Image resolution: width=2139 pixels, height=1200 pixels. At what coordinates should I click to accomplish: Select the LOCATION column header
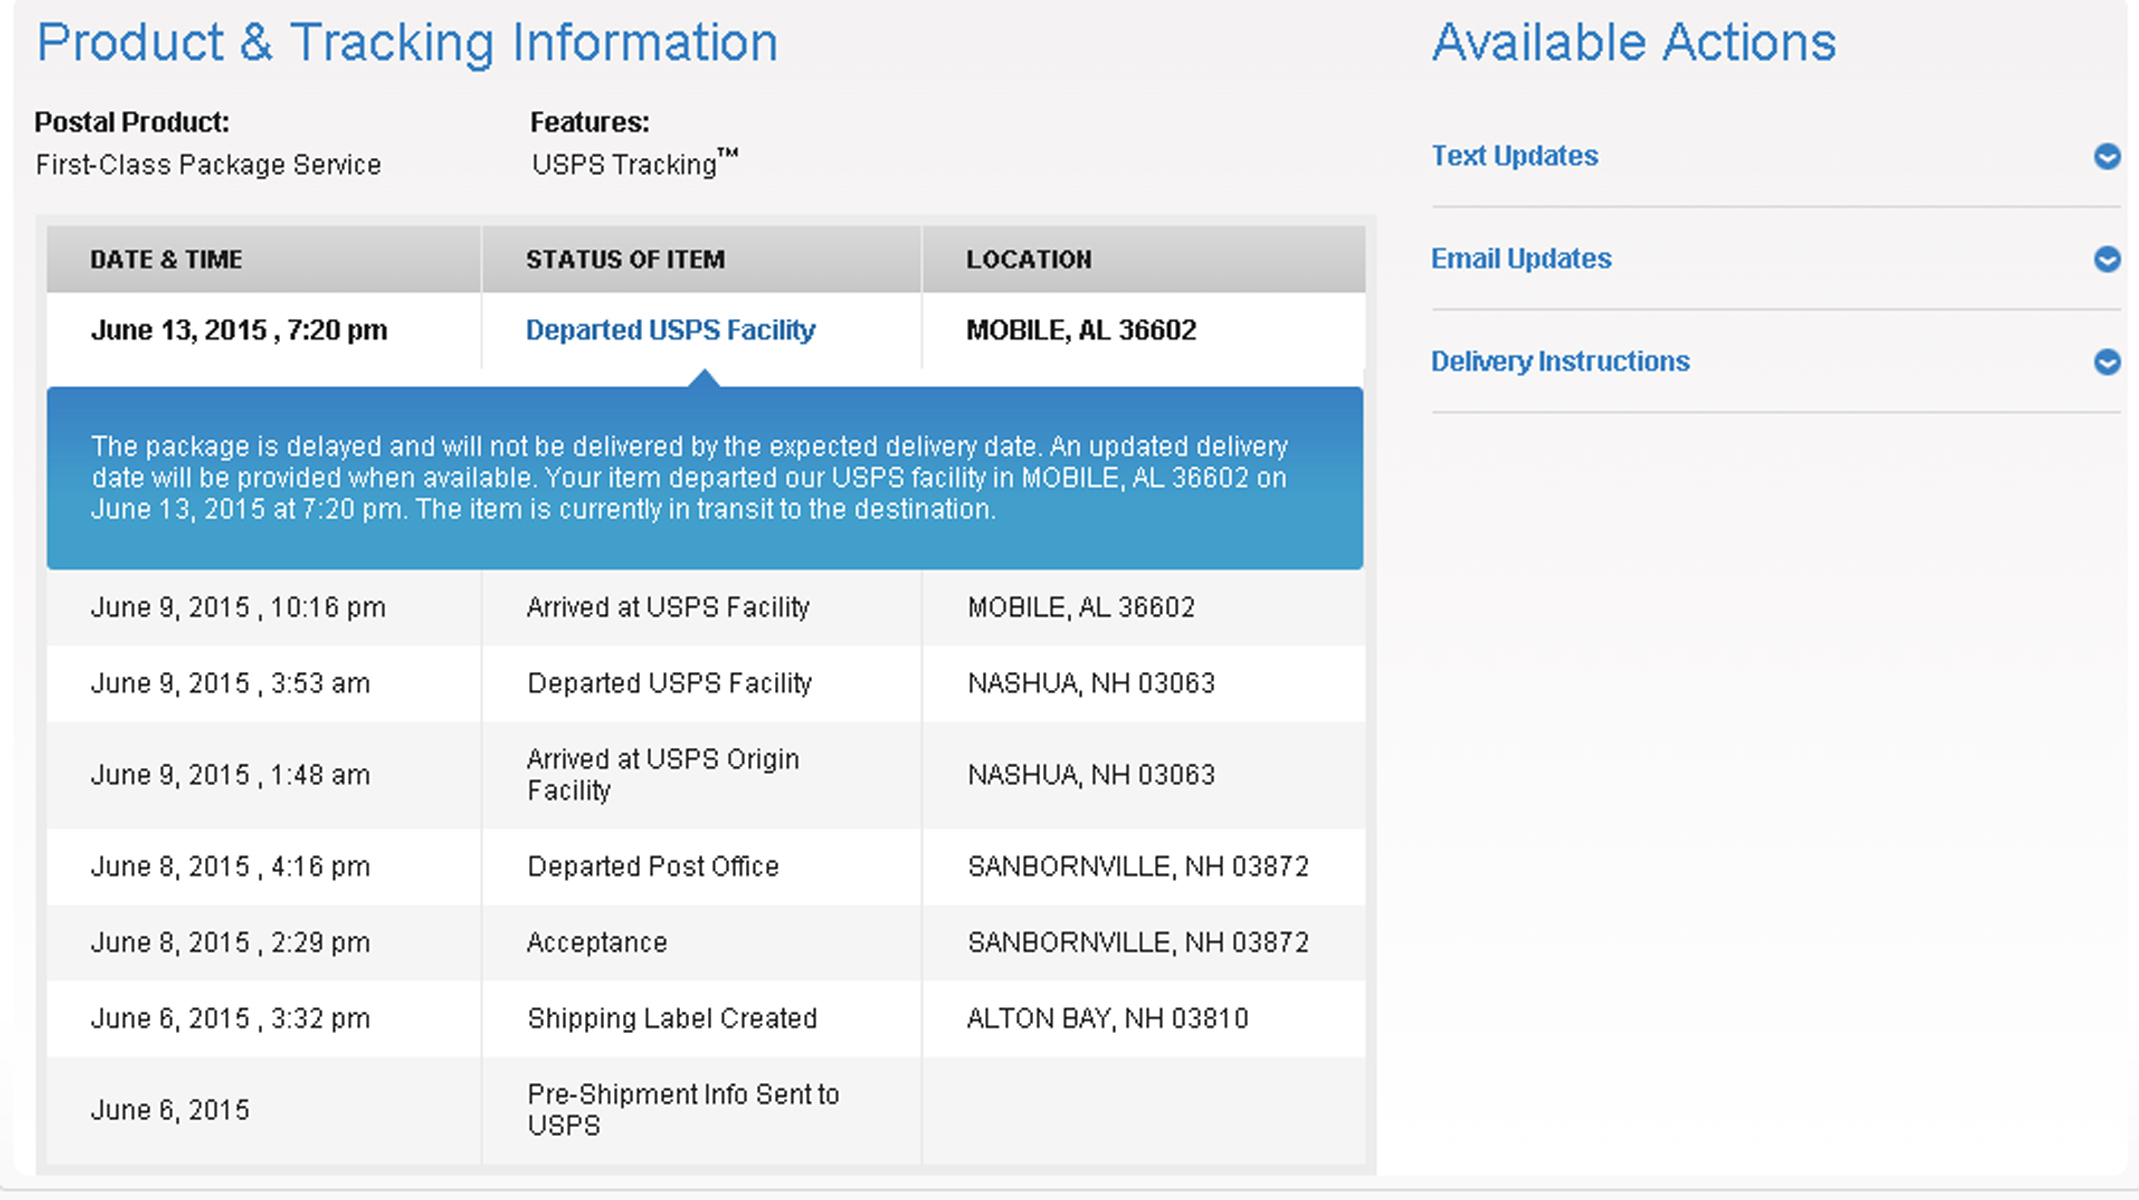[x=1029, y=260]
